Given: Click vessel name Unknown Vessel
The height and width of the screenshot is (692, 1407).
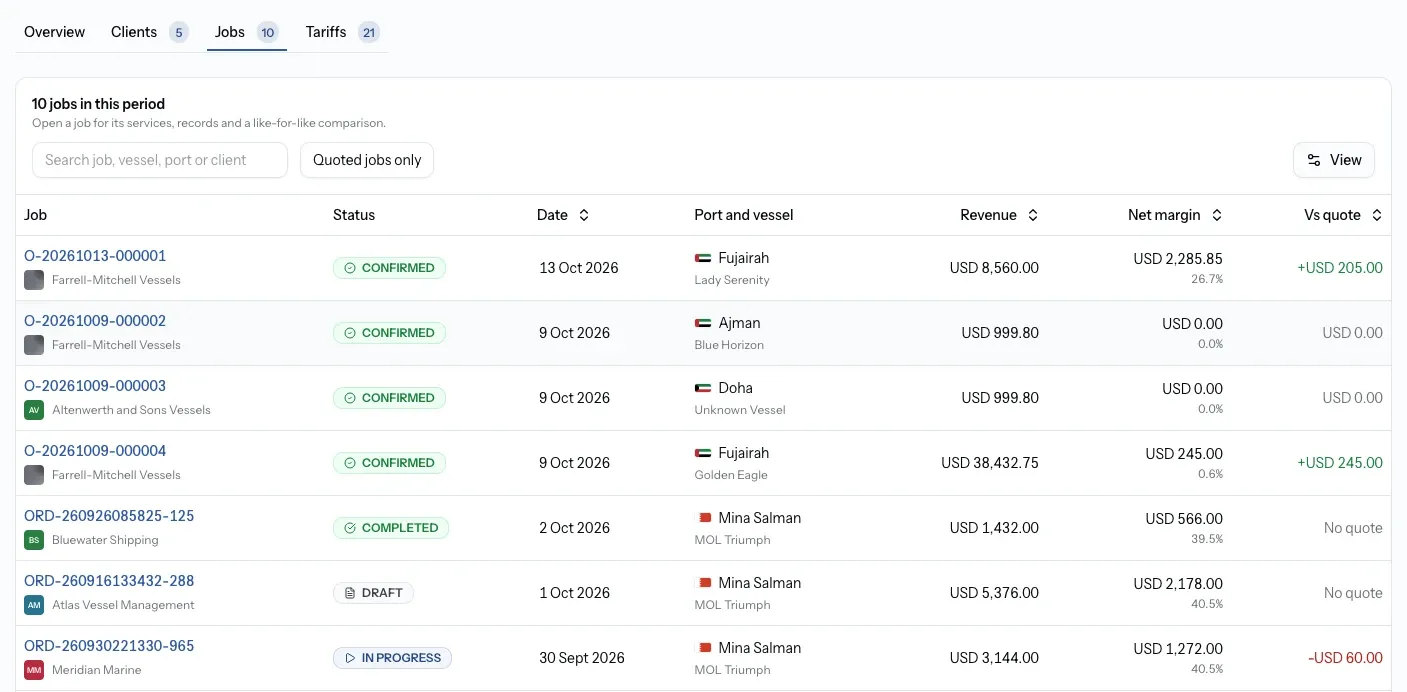Looking at the screenshot, I should (740, 410).
